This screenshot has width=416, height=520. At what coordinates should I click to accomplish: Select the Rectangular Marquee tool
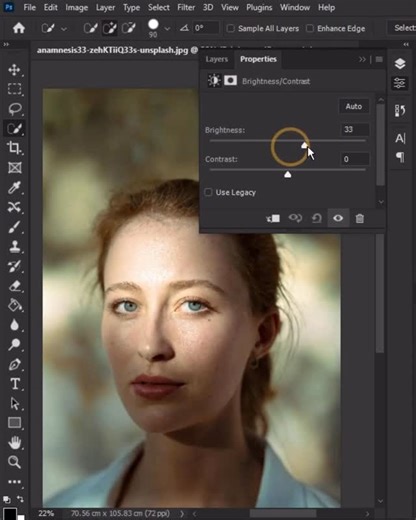click(x=14, y=89)
